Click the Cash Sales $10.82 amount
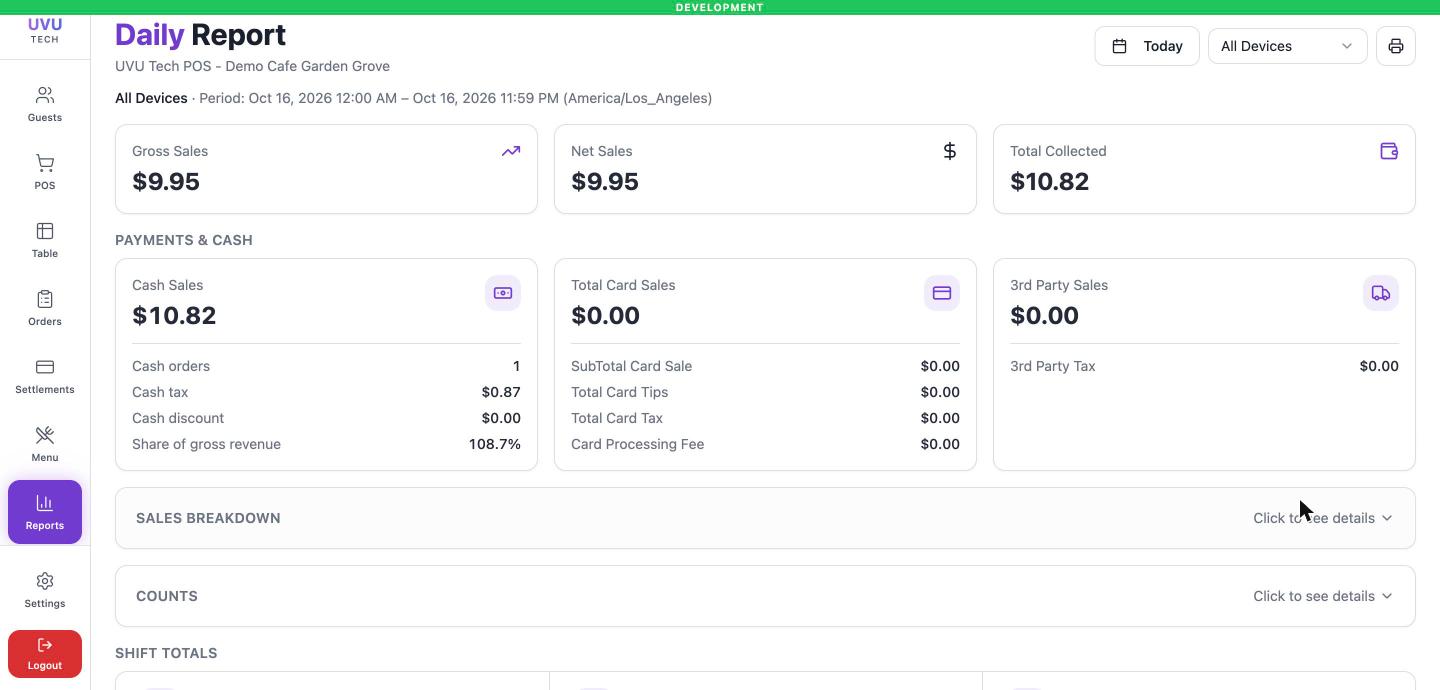1440x690 pixels. tap(174, 316)
